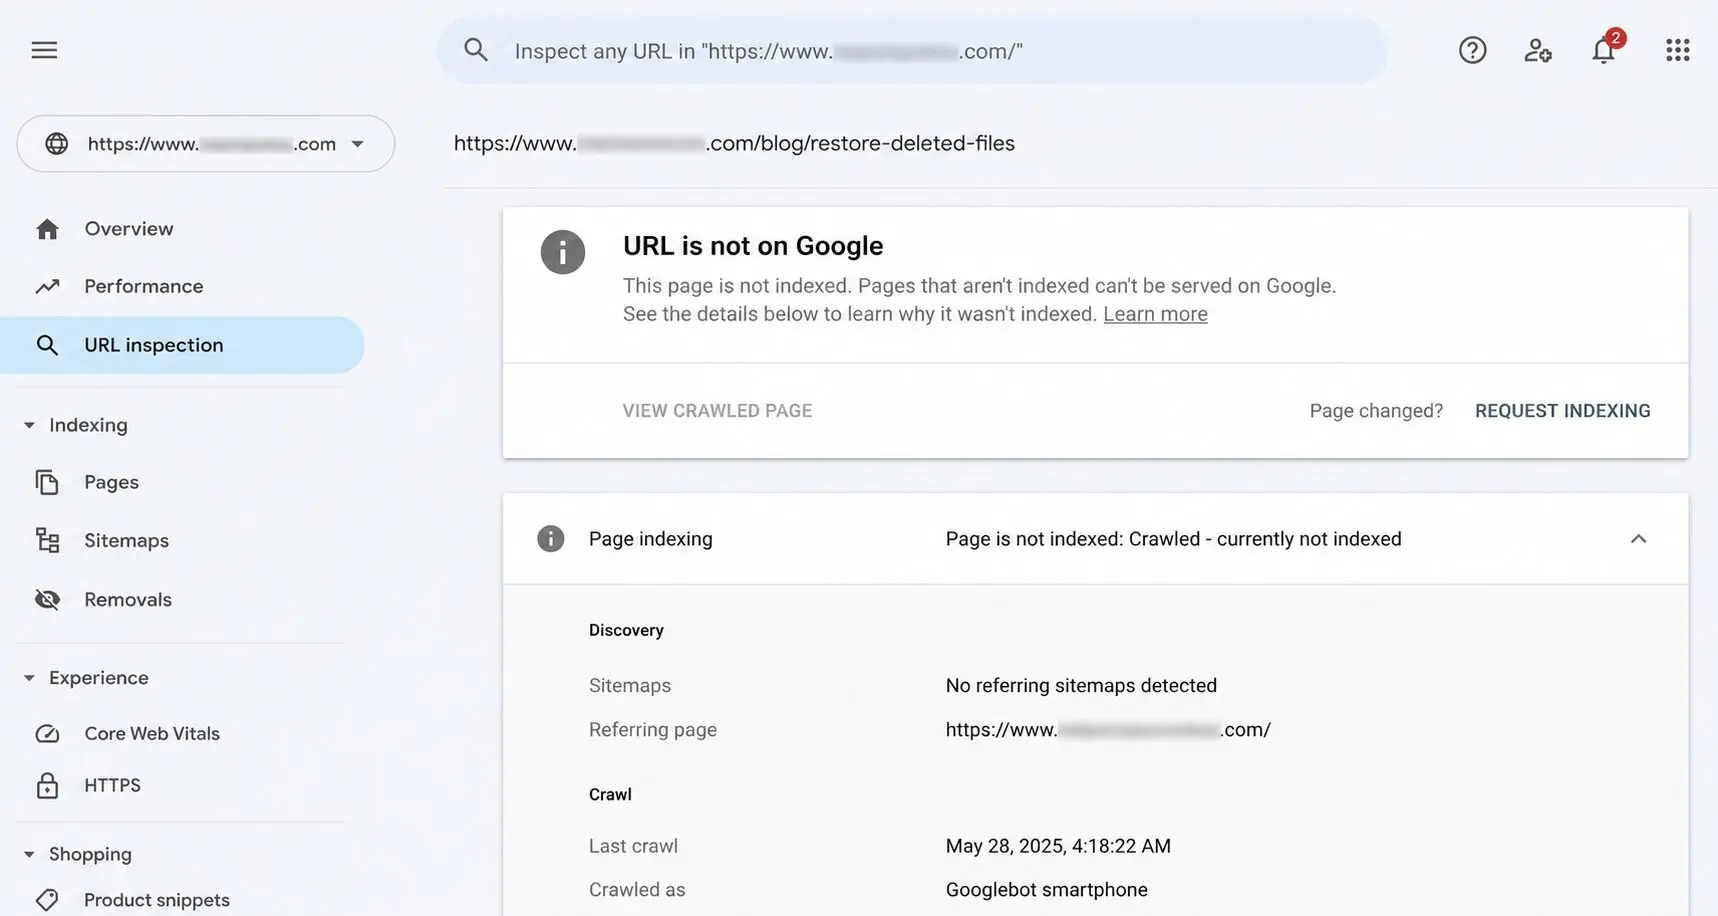Open the Help question mark icon
Viewport: 1718px width, 916px height.
(x=1472, y=50)
